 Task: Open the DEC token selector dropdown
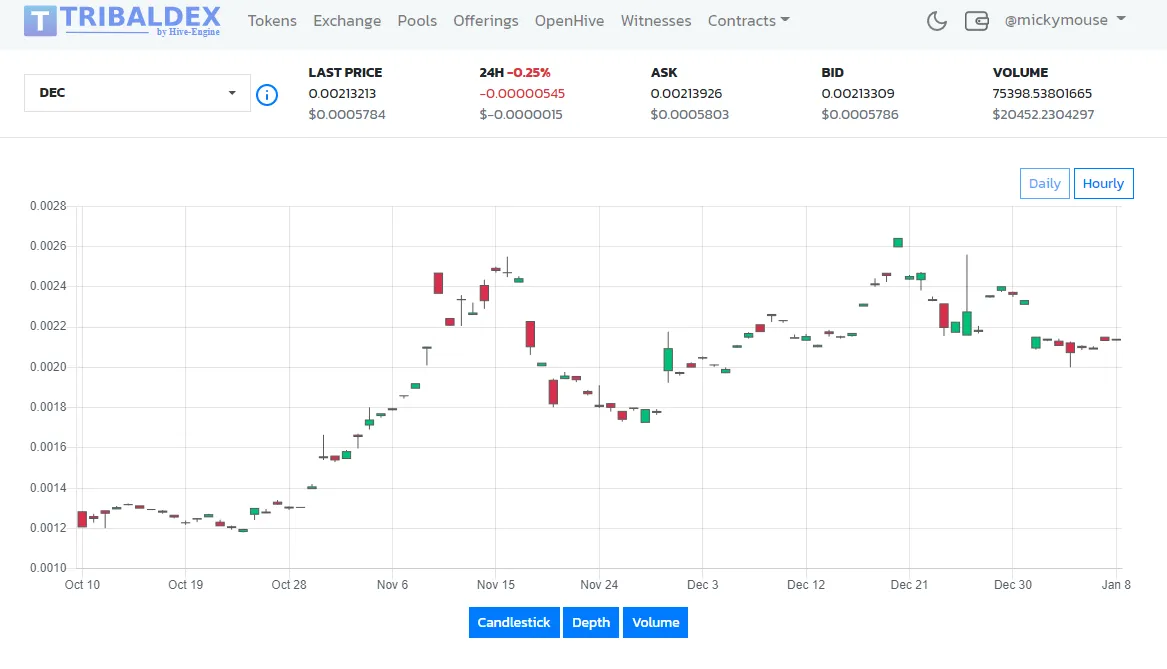click(x=137, y=93)
